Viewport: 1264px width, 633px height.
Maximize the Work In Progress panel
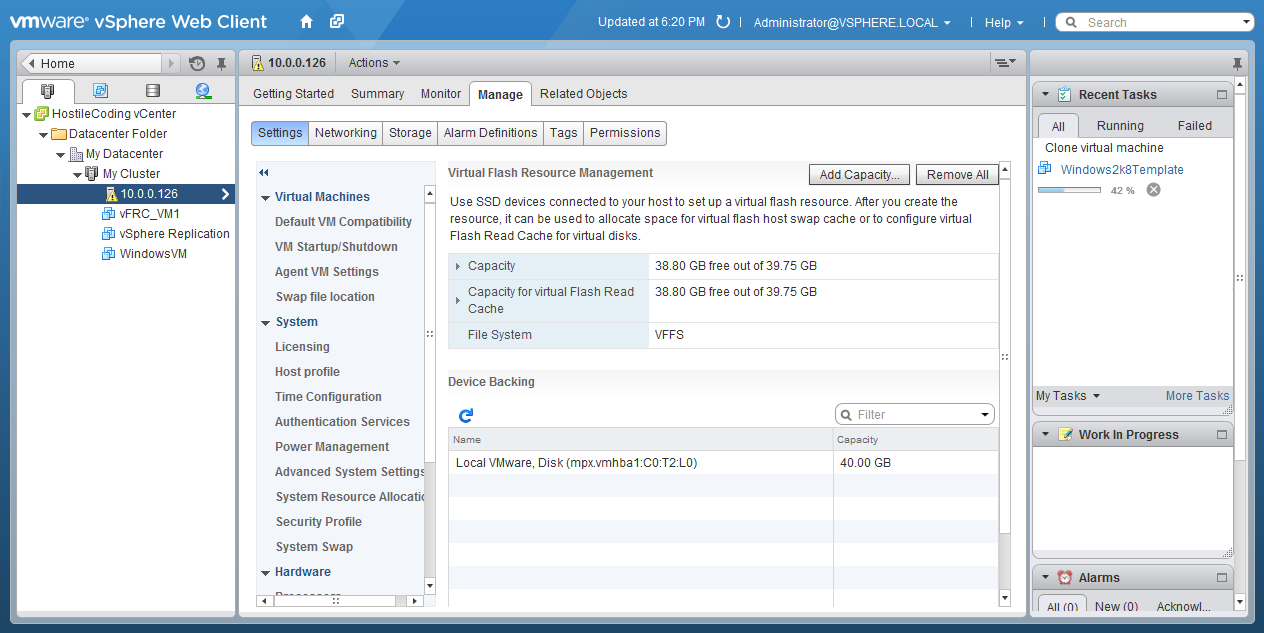pyautogui.click(x=1221, y=435)
